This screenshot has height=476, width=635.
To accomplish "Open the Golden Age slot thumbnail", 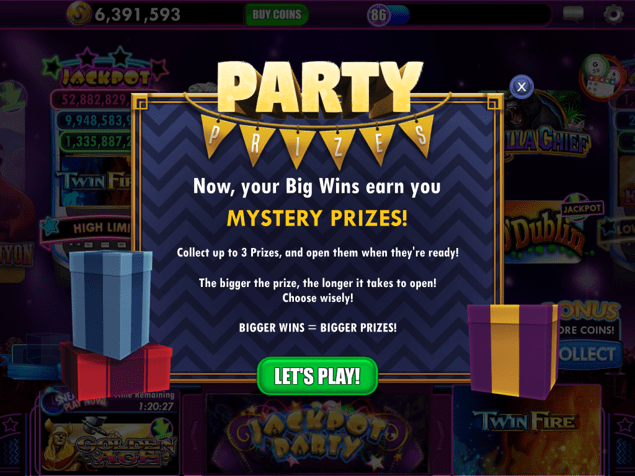I will point(109,444).
